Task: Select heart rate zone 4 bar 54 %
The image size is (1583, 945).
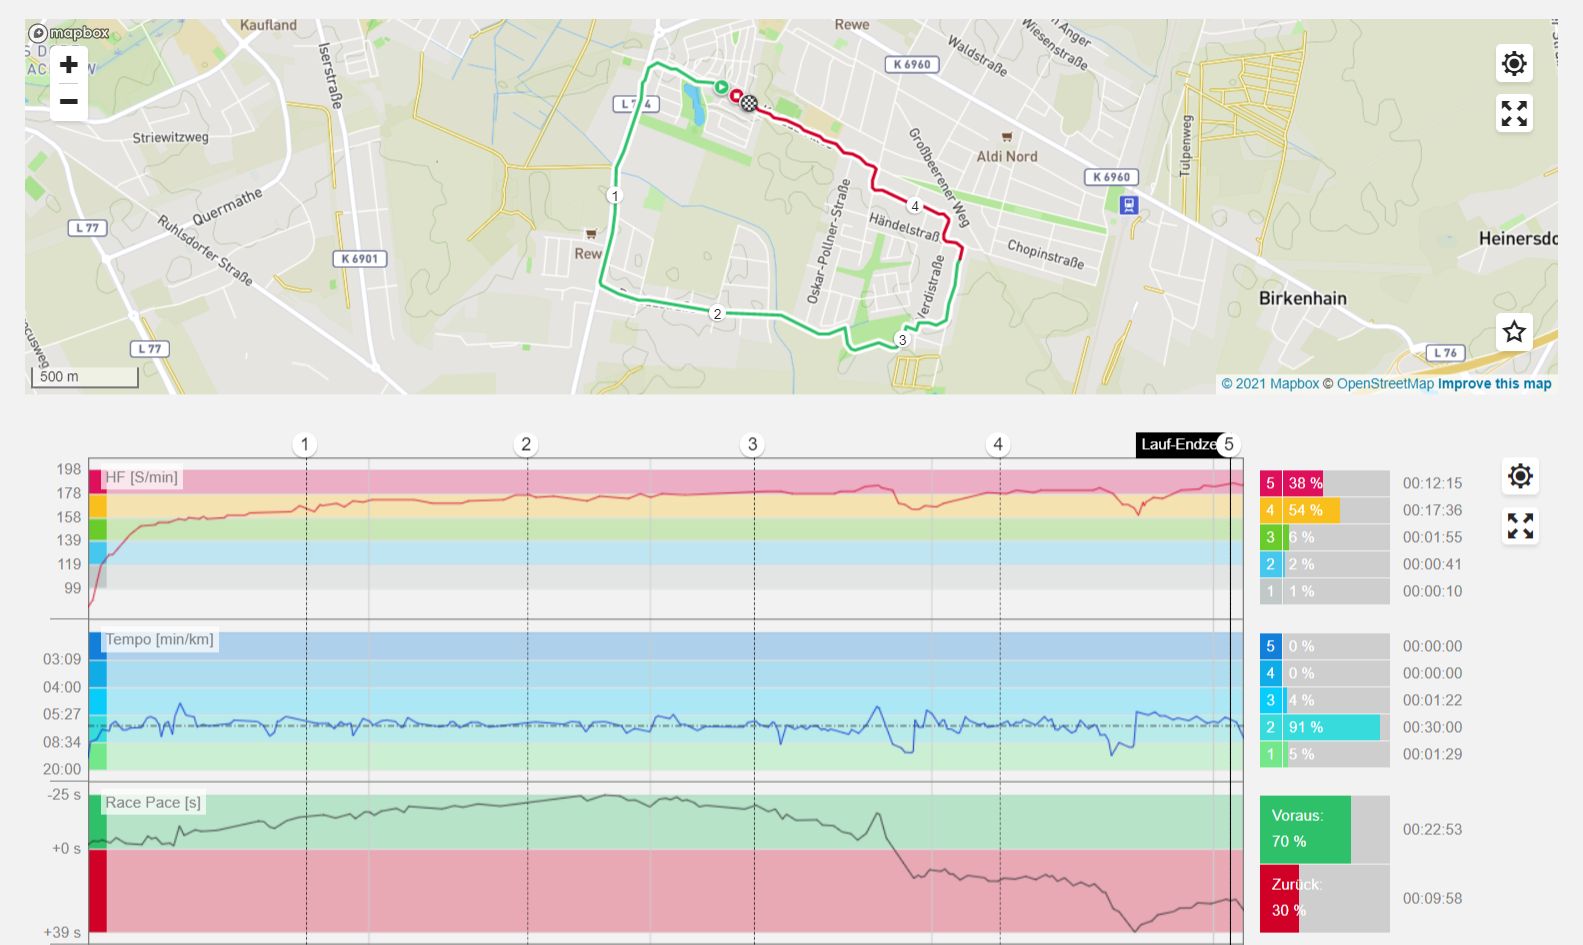Action: 1324,510
